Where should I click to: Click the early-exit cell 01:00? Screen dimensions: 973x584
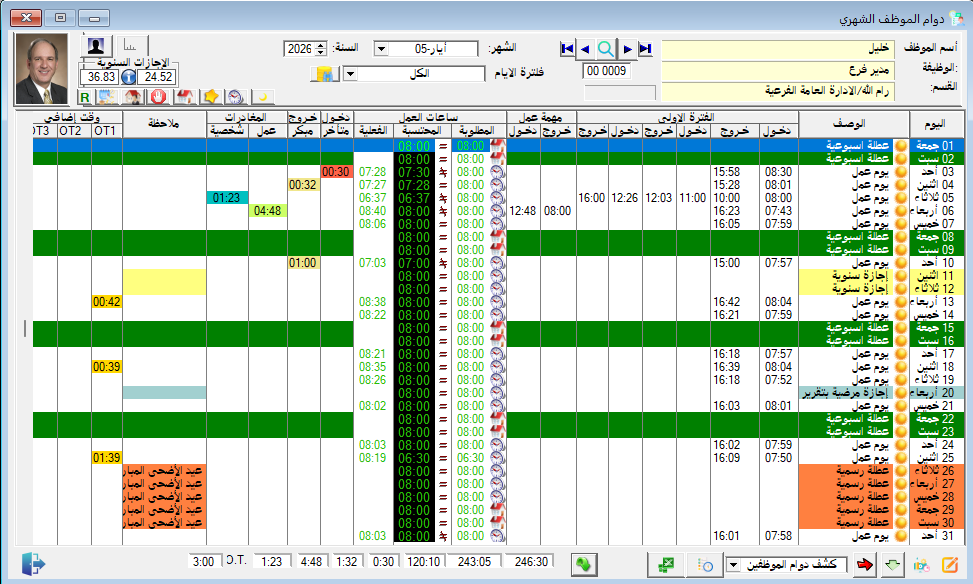pos(303,263)
